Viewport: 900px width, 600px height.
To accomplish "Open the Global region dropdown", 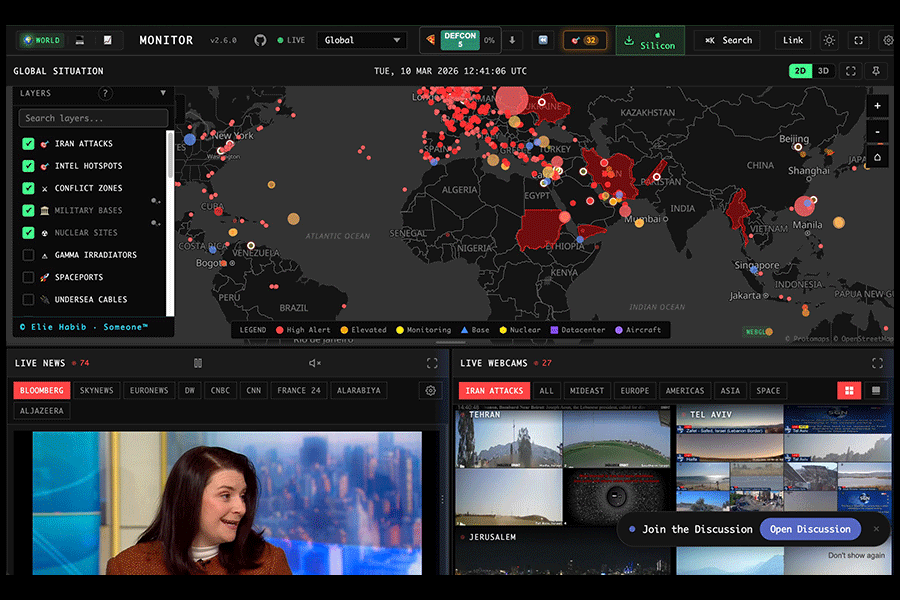I will 361,40.
